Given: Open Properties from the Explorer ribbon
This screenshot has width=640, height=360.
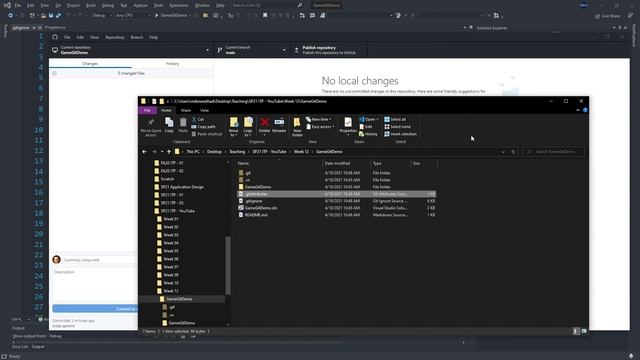Looking at the screenshot, I should click(x=348, y=125).
